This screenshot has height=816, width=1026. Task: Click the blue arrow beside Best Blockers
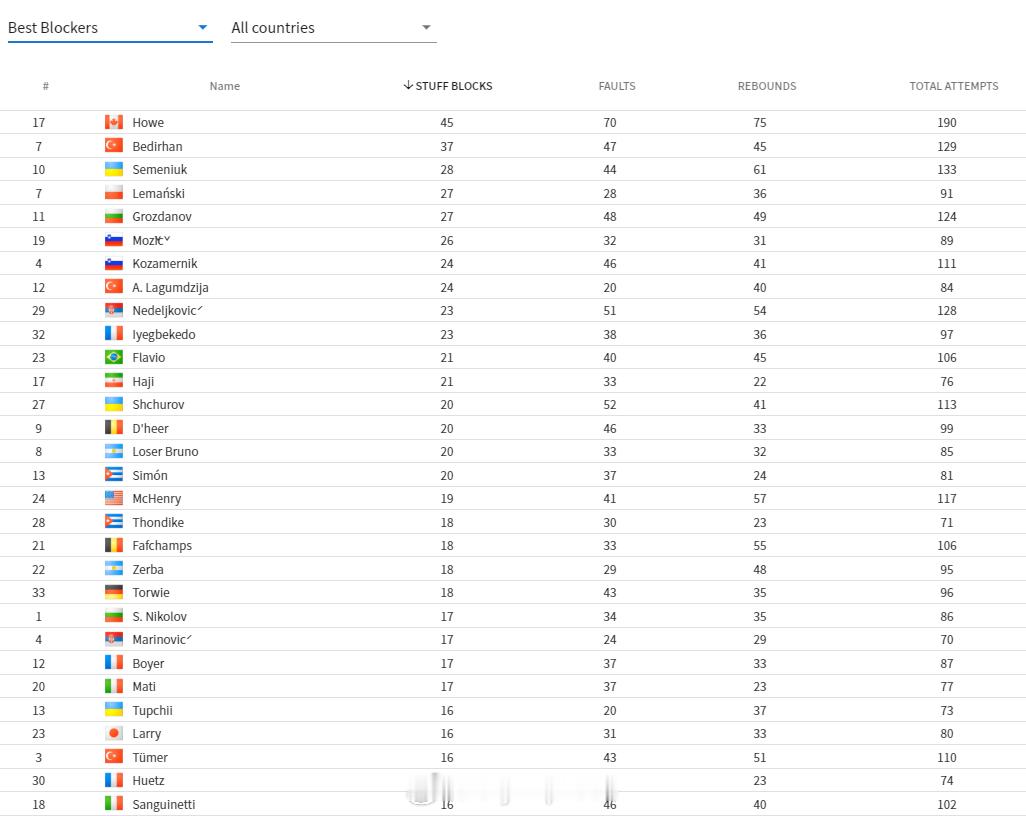click(x=203, y=27)
